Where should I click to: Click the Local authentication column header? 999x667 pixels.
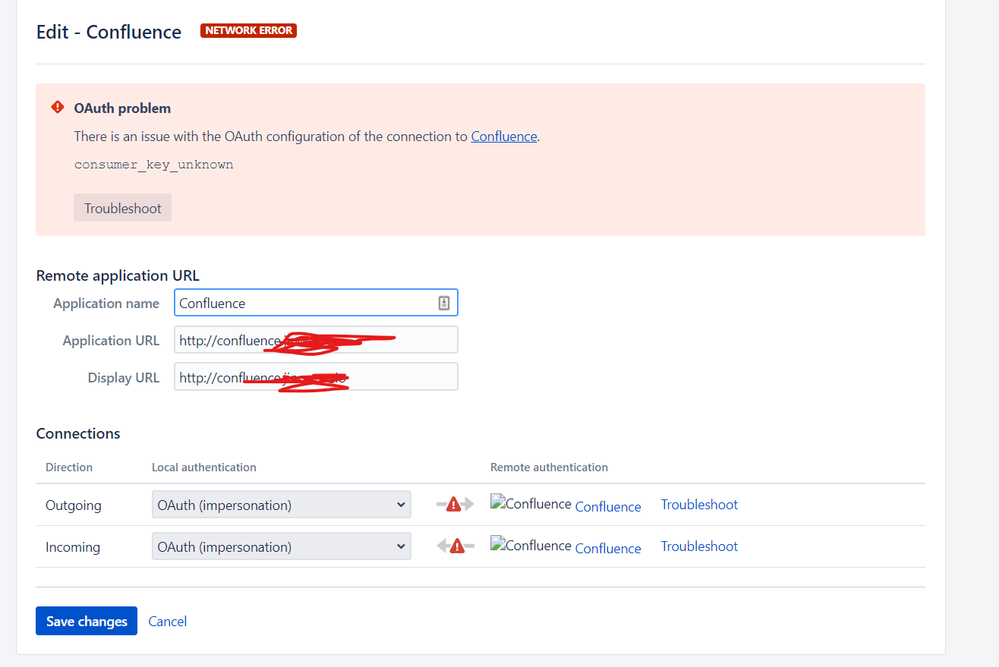coord(204,467)
